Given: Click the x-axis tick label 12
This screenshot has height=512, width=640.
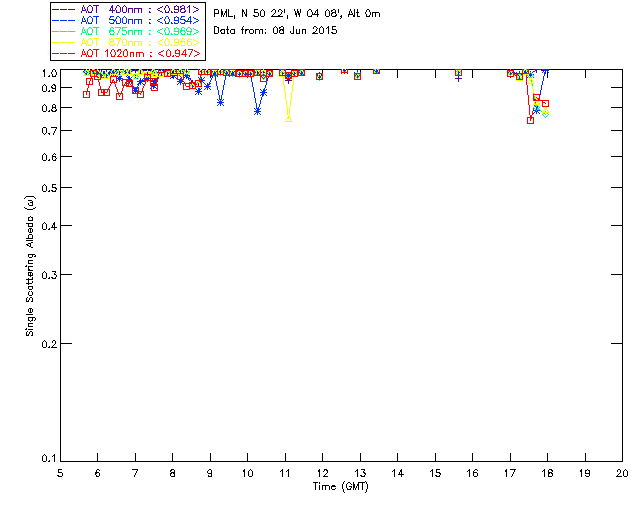Looking at the screenshot, I should click(322, 473).
